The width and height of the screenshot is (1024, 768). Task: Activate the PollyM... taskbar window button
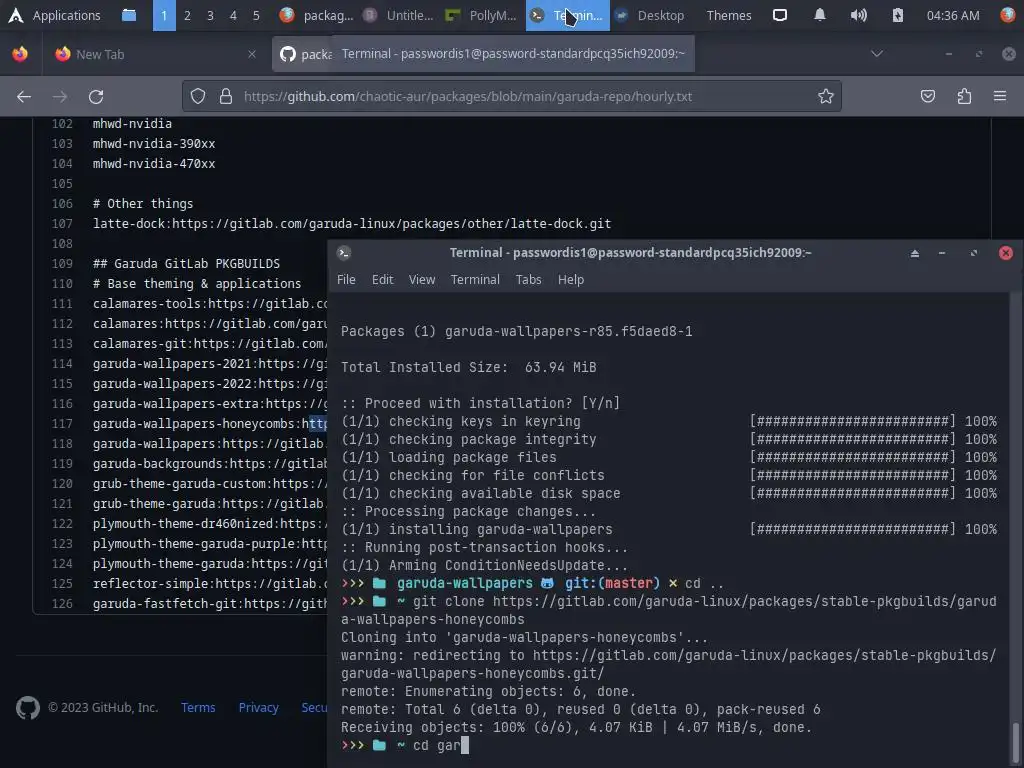481,15
